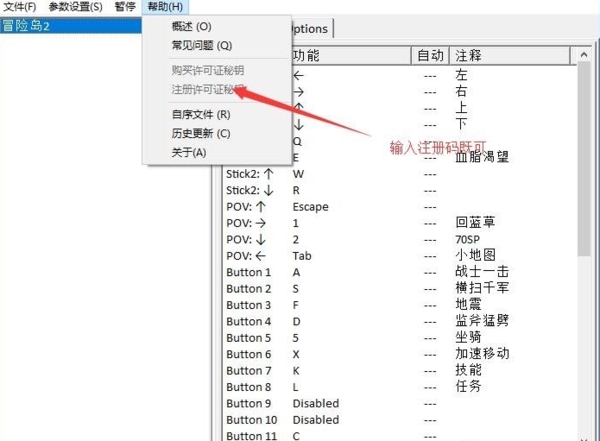Click the auto column dashes for Button 1
Image resolution: width=600 pixels, height=441 pixels.
(430, 273)
